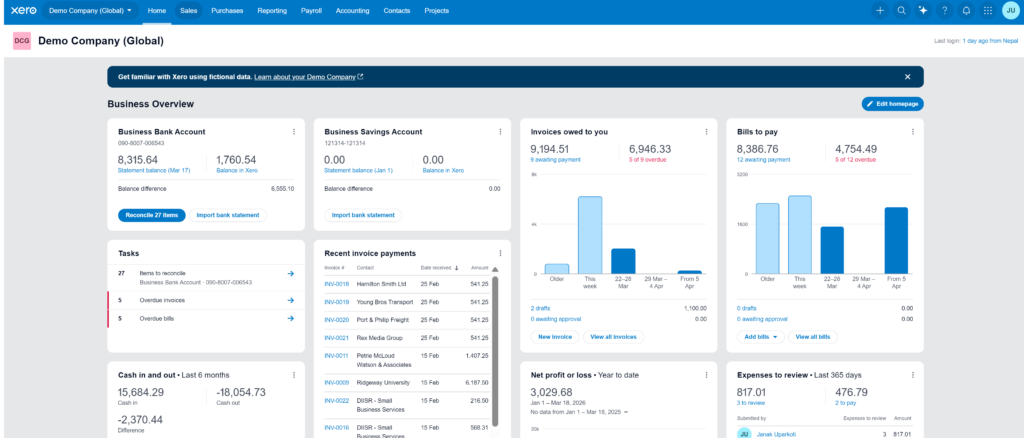Screen dimensions: 1024x438
Task: Open search with the magnifier icon
Action: pos(901,10)
